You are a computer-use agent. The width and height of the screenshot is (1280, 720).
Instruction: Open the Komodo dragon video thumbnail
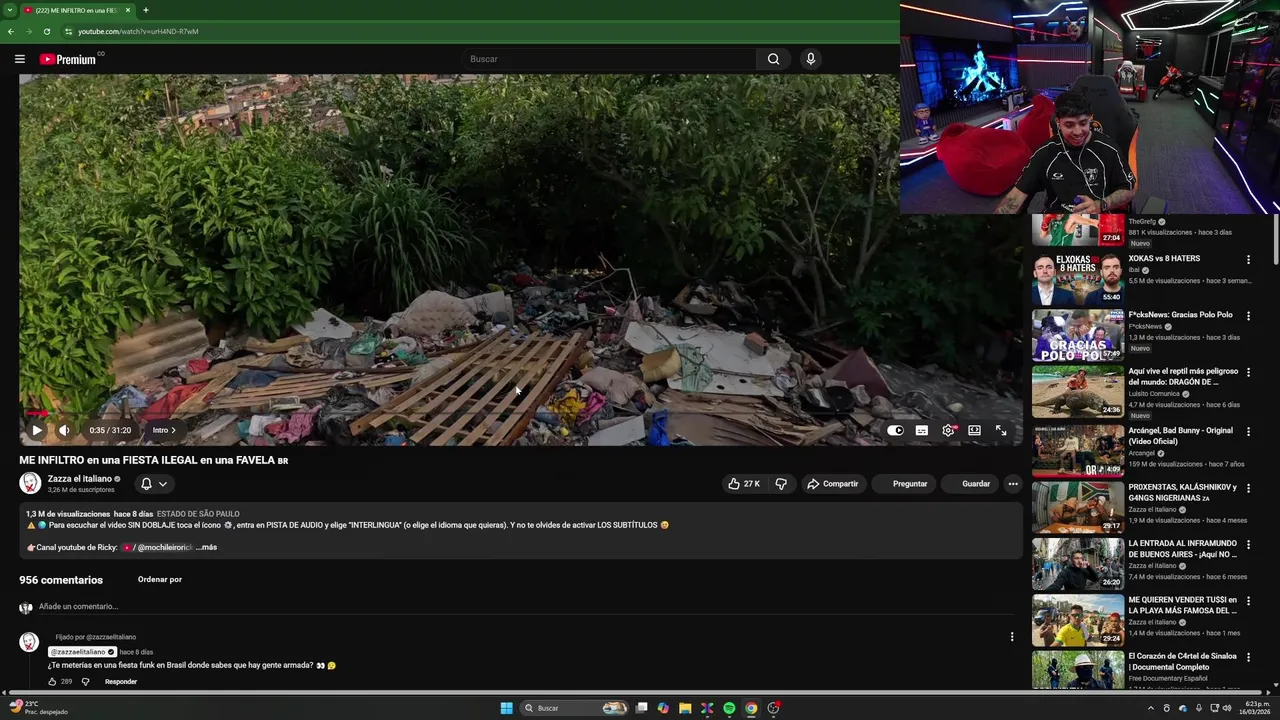[x=1078, y=392]
